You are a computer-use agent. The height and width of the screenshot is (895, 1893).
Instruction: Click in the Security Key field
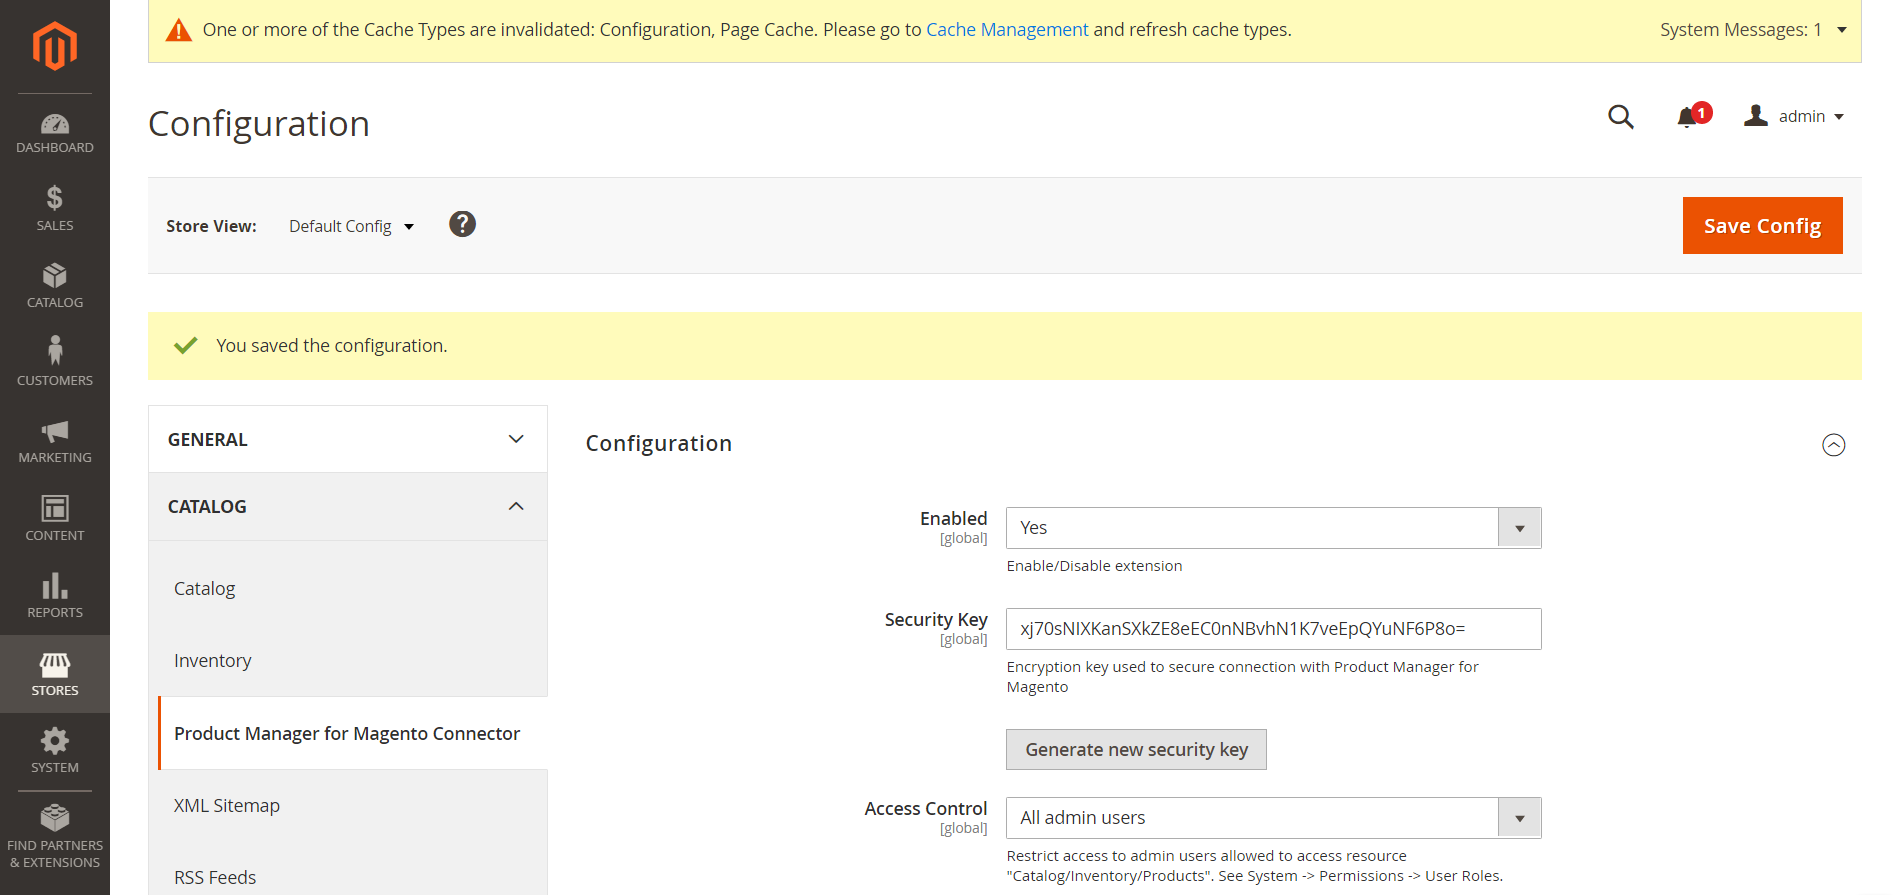pos(1272,629)
